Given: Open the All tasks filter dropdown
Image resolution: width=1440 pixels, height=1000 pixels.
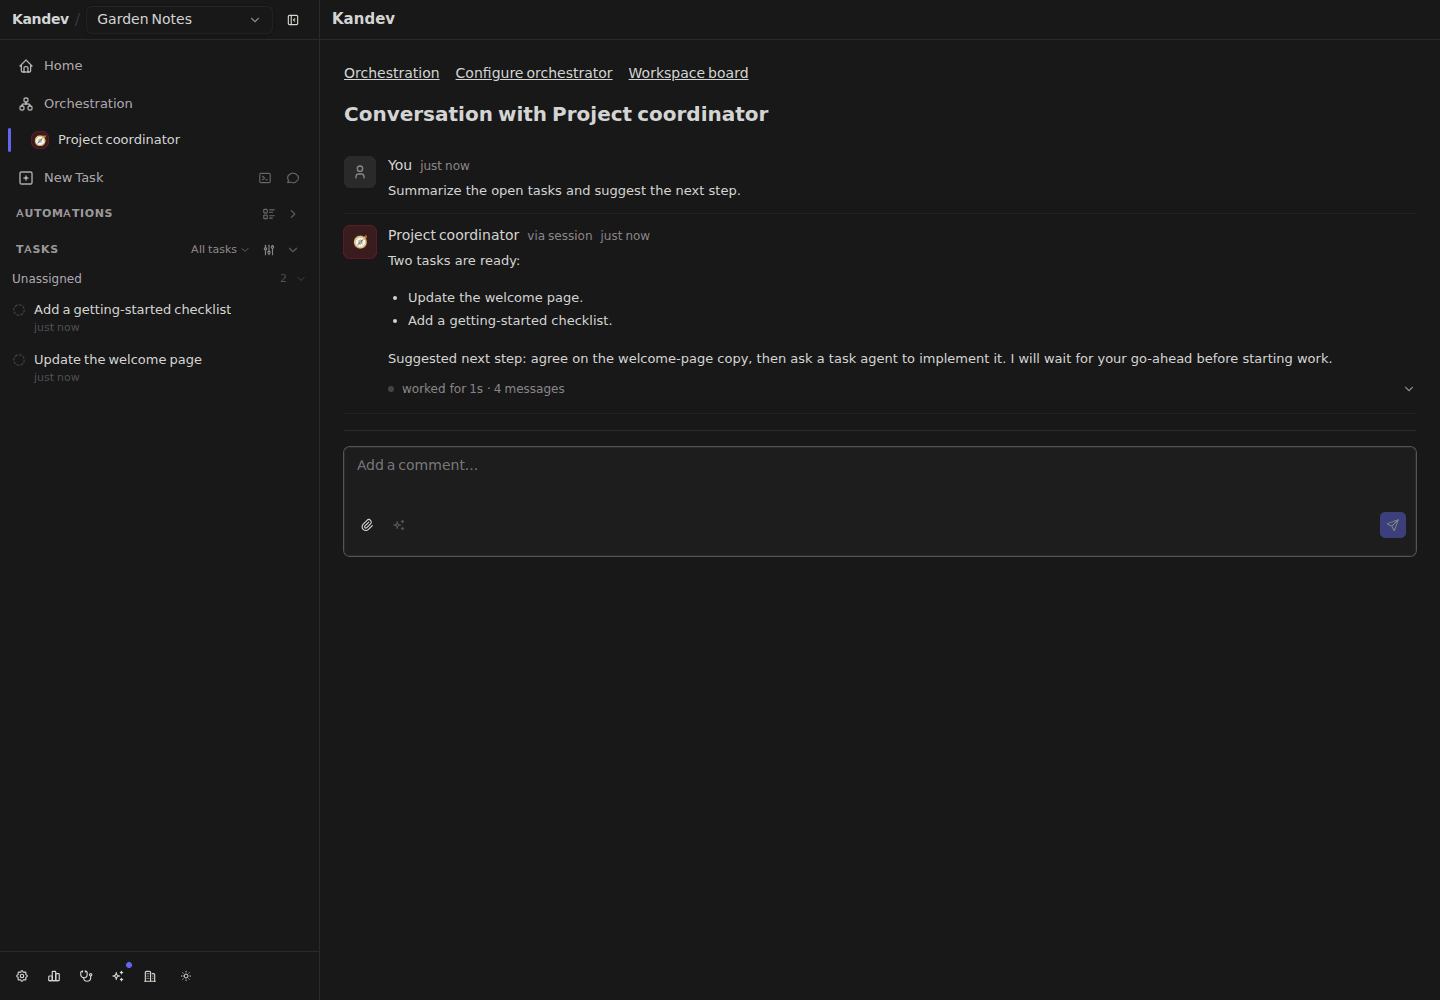Looking at the screenshot, I should pos(220,249).
